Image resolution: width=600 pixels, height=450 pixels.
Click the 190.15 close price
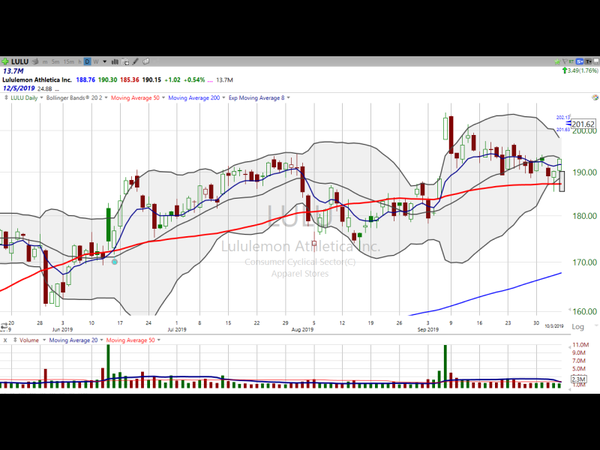click(x=152, y=80)
